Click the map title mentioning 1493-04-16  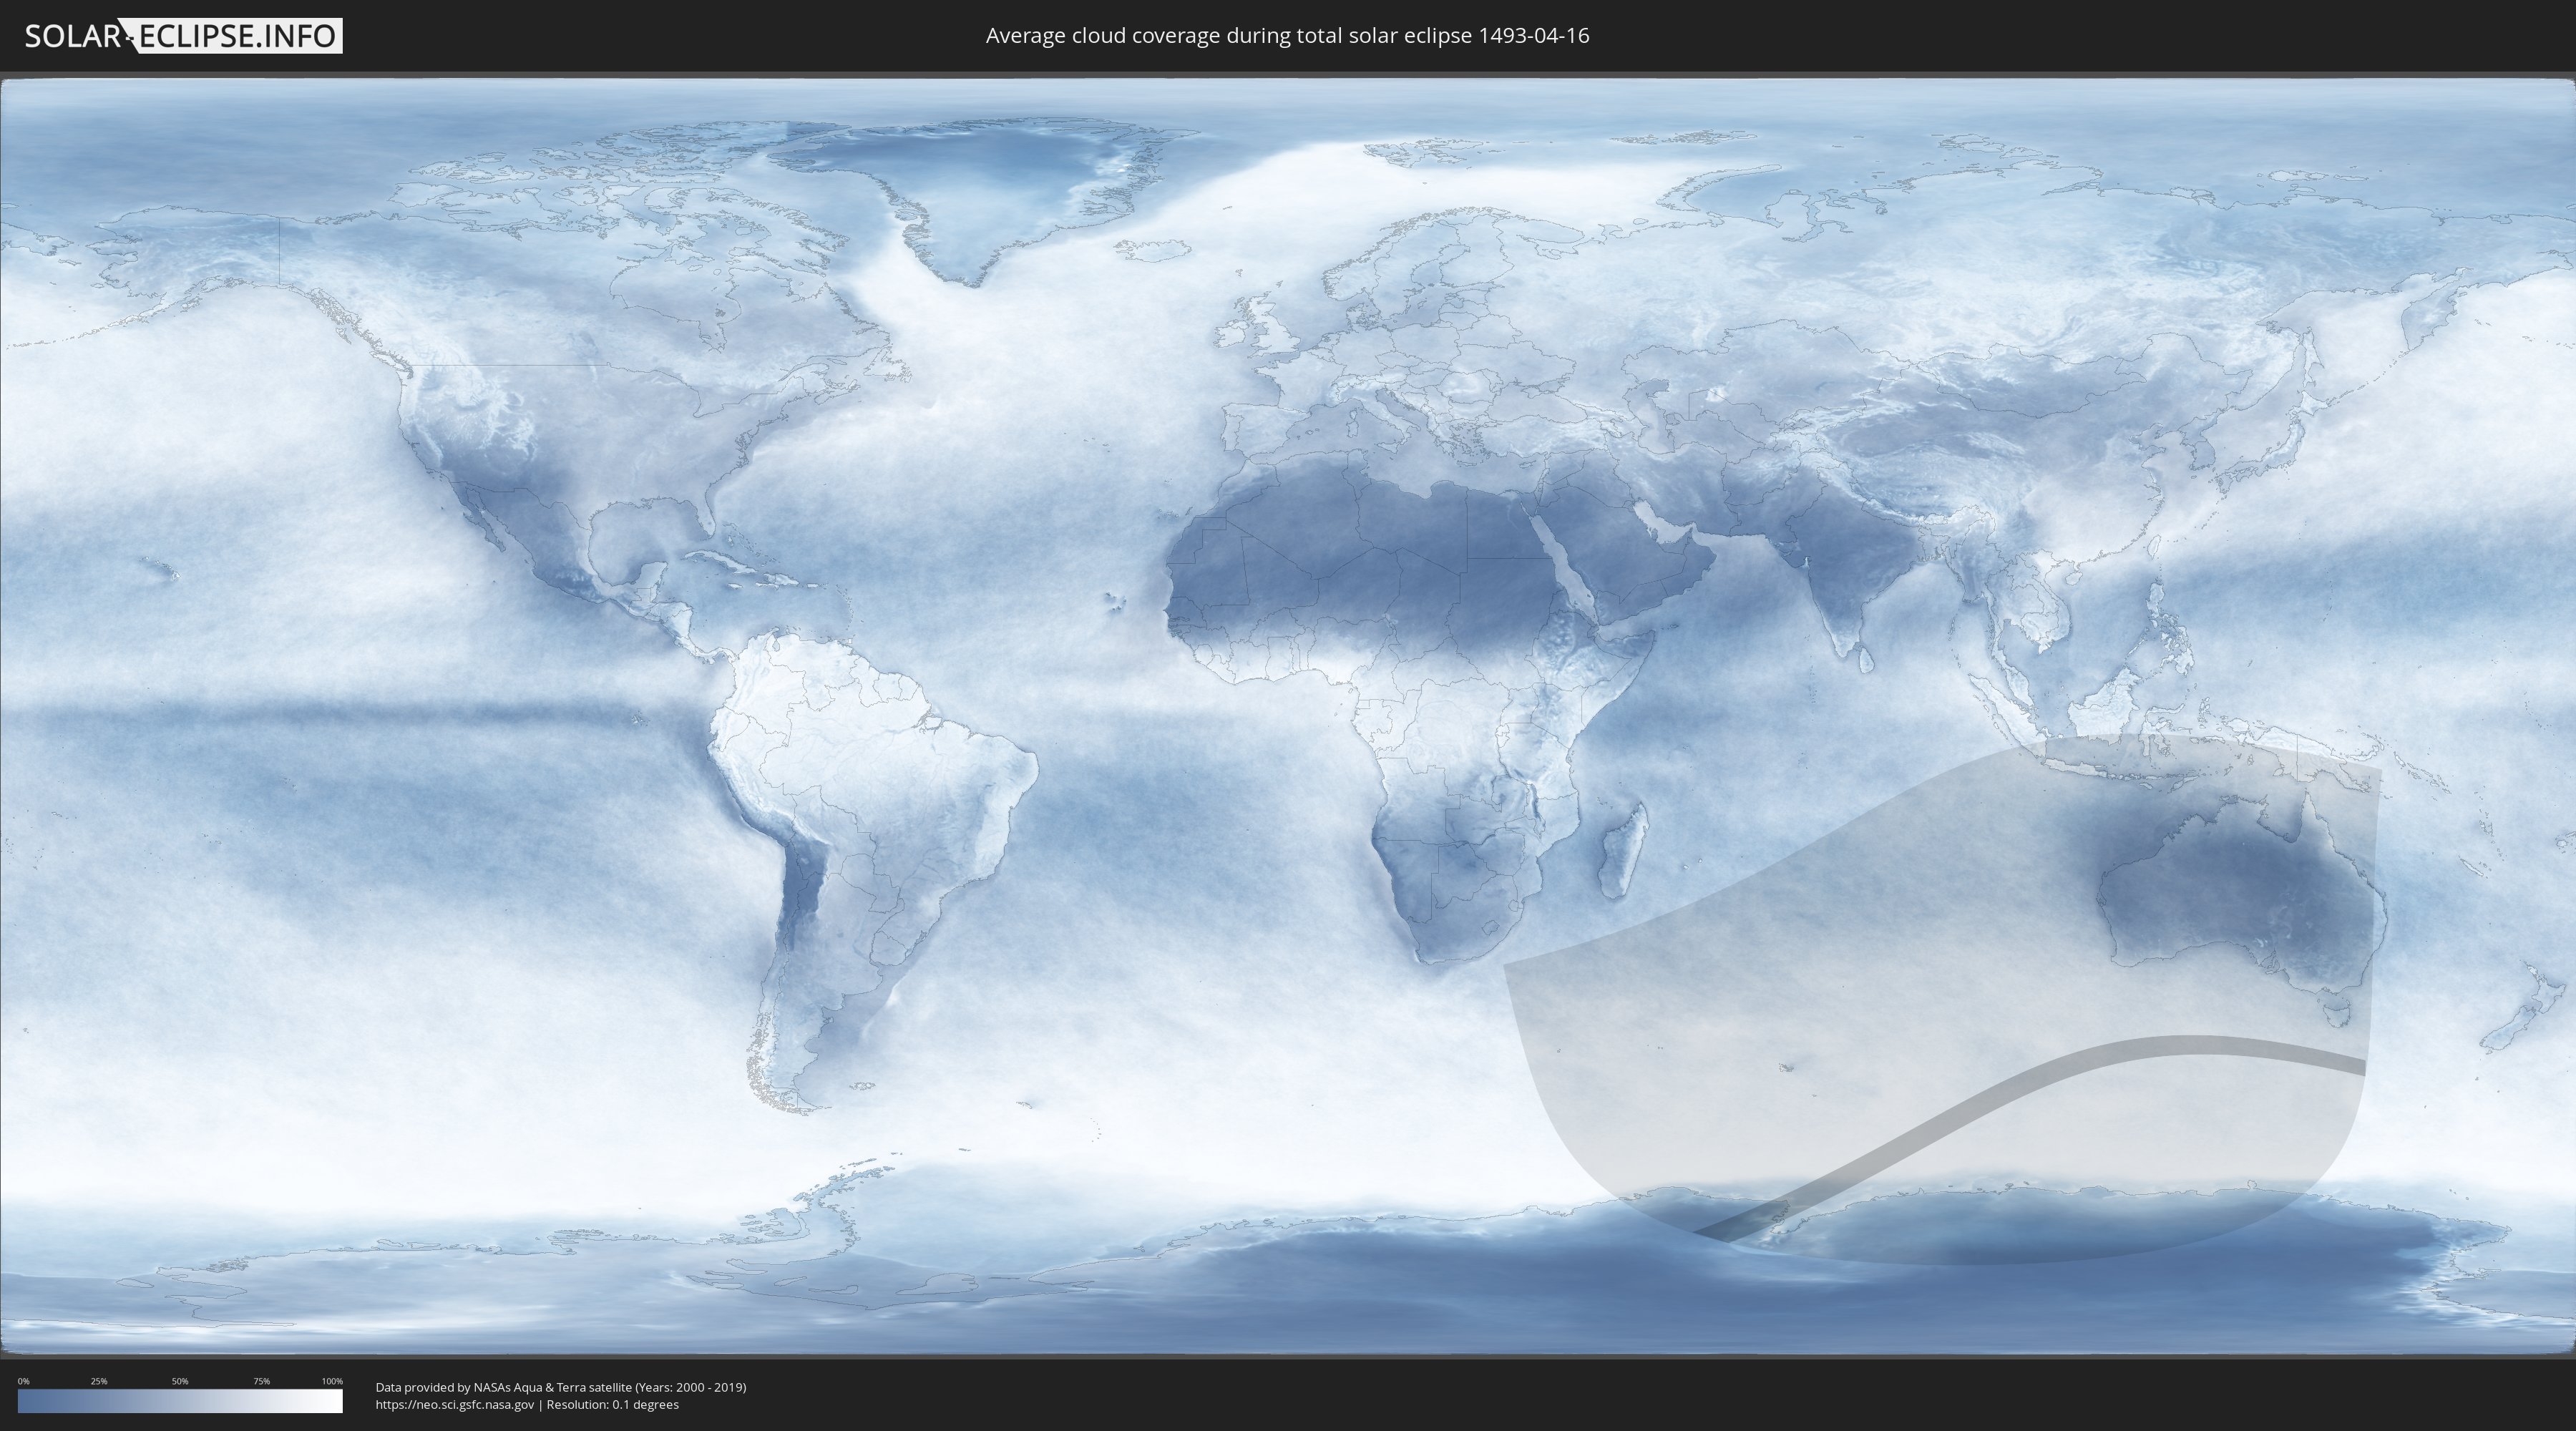coord(1287,36)
